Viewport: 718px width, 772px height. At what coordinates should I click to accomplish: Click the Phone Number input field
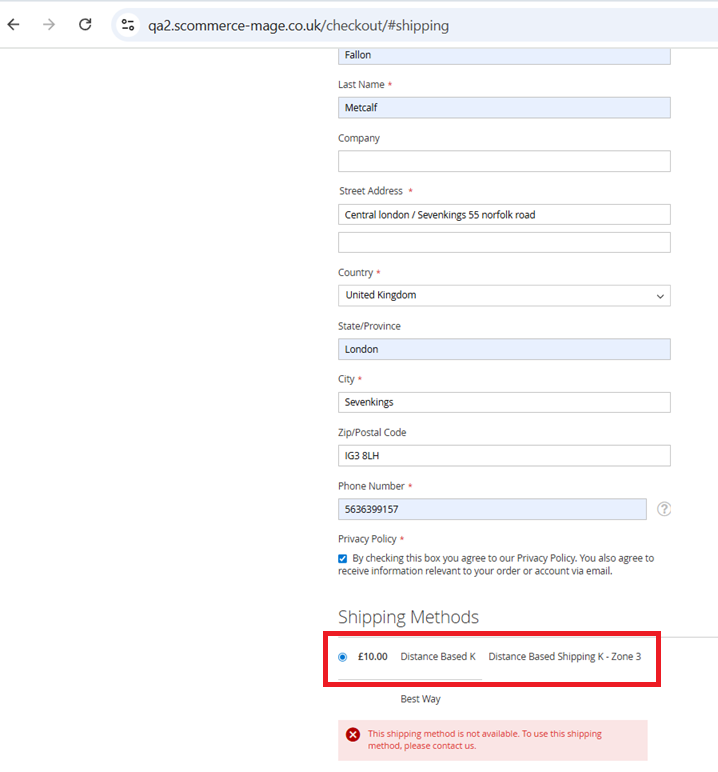[x=492, y=509]
